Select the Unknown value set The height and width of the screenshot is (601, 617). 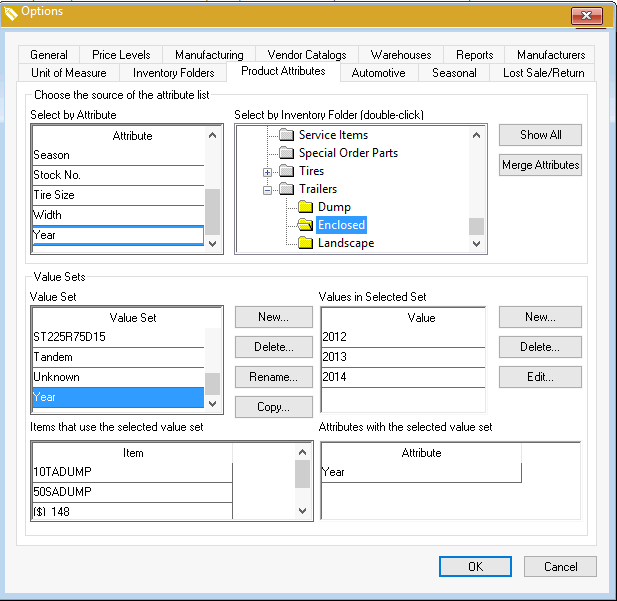[118, 377]
